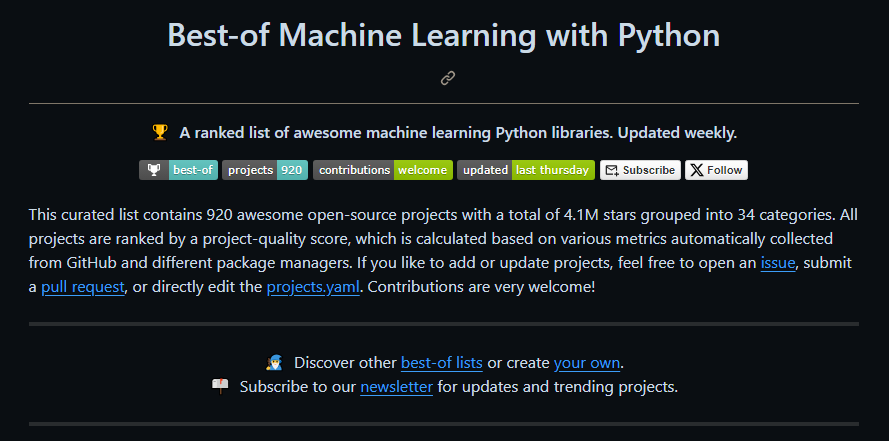Screen dimensions: 889x441
Task: Click the mailbox emoji before Subscribe
Action: (x=220, y=387)
